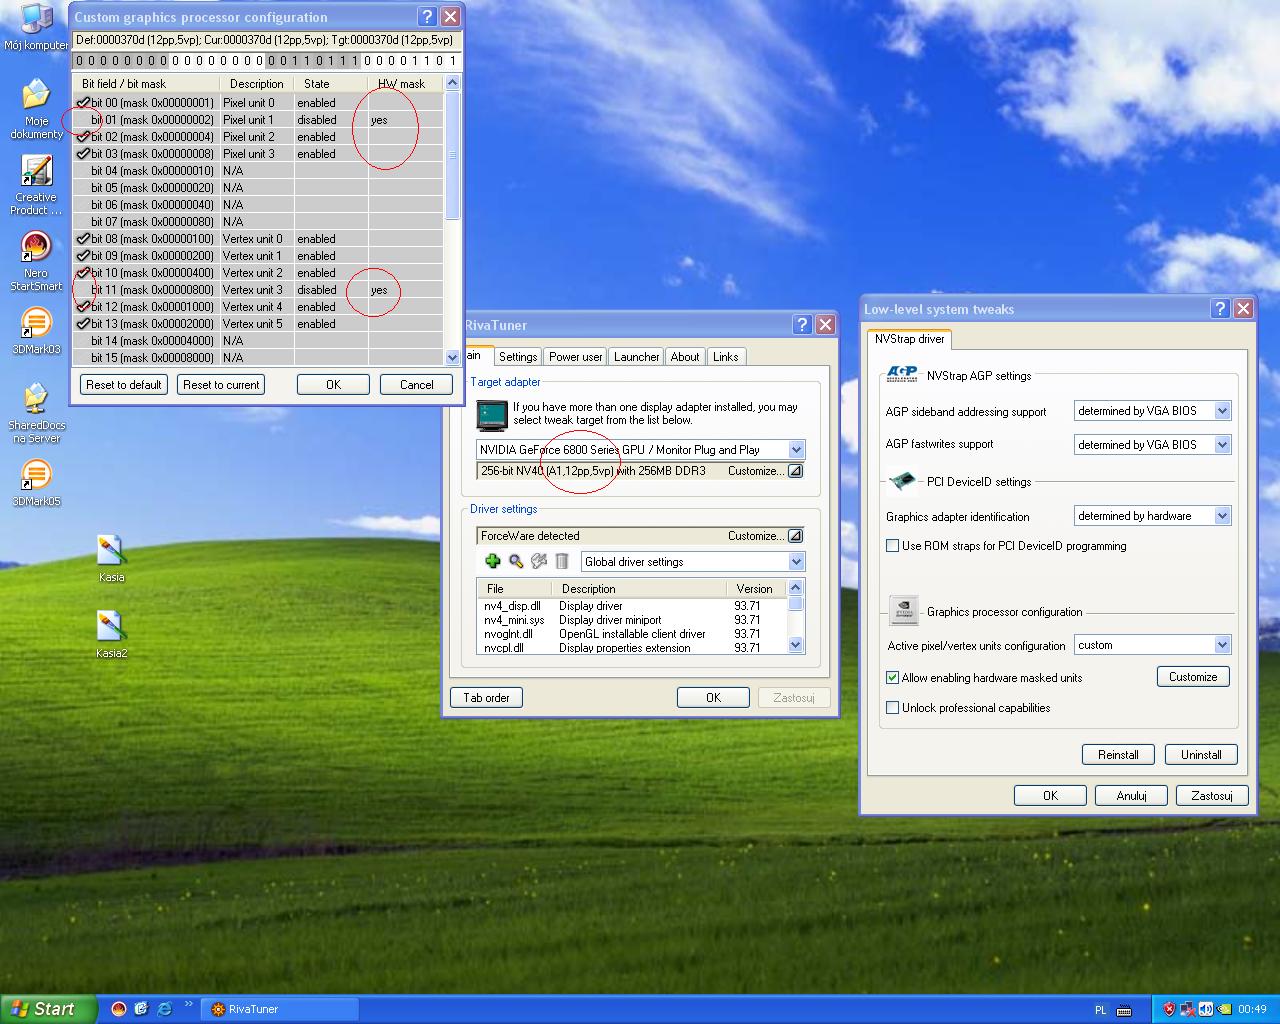Click the magnifier icon in Driver settings
The width and height of the screenshot is (1280, 1024).
click(516, 562)
